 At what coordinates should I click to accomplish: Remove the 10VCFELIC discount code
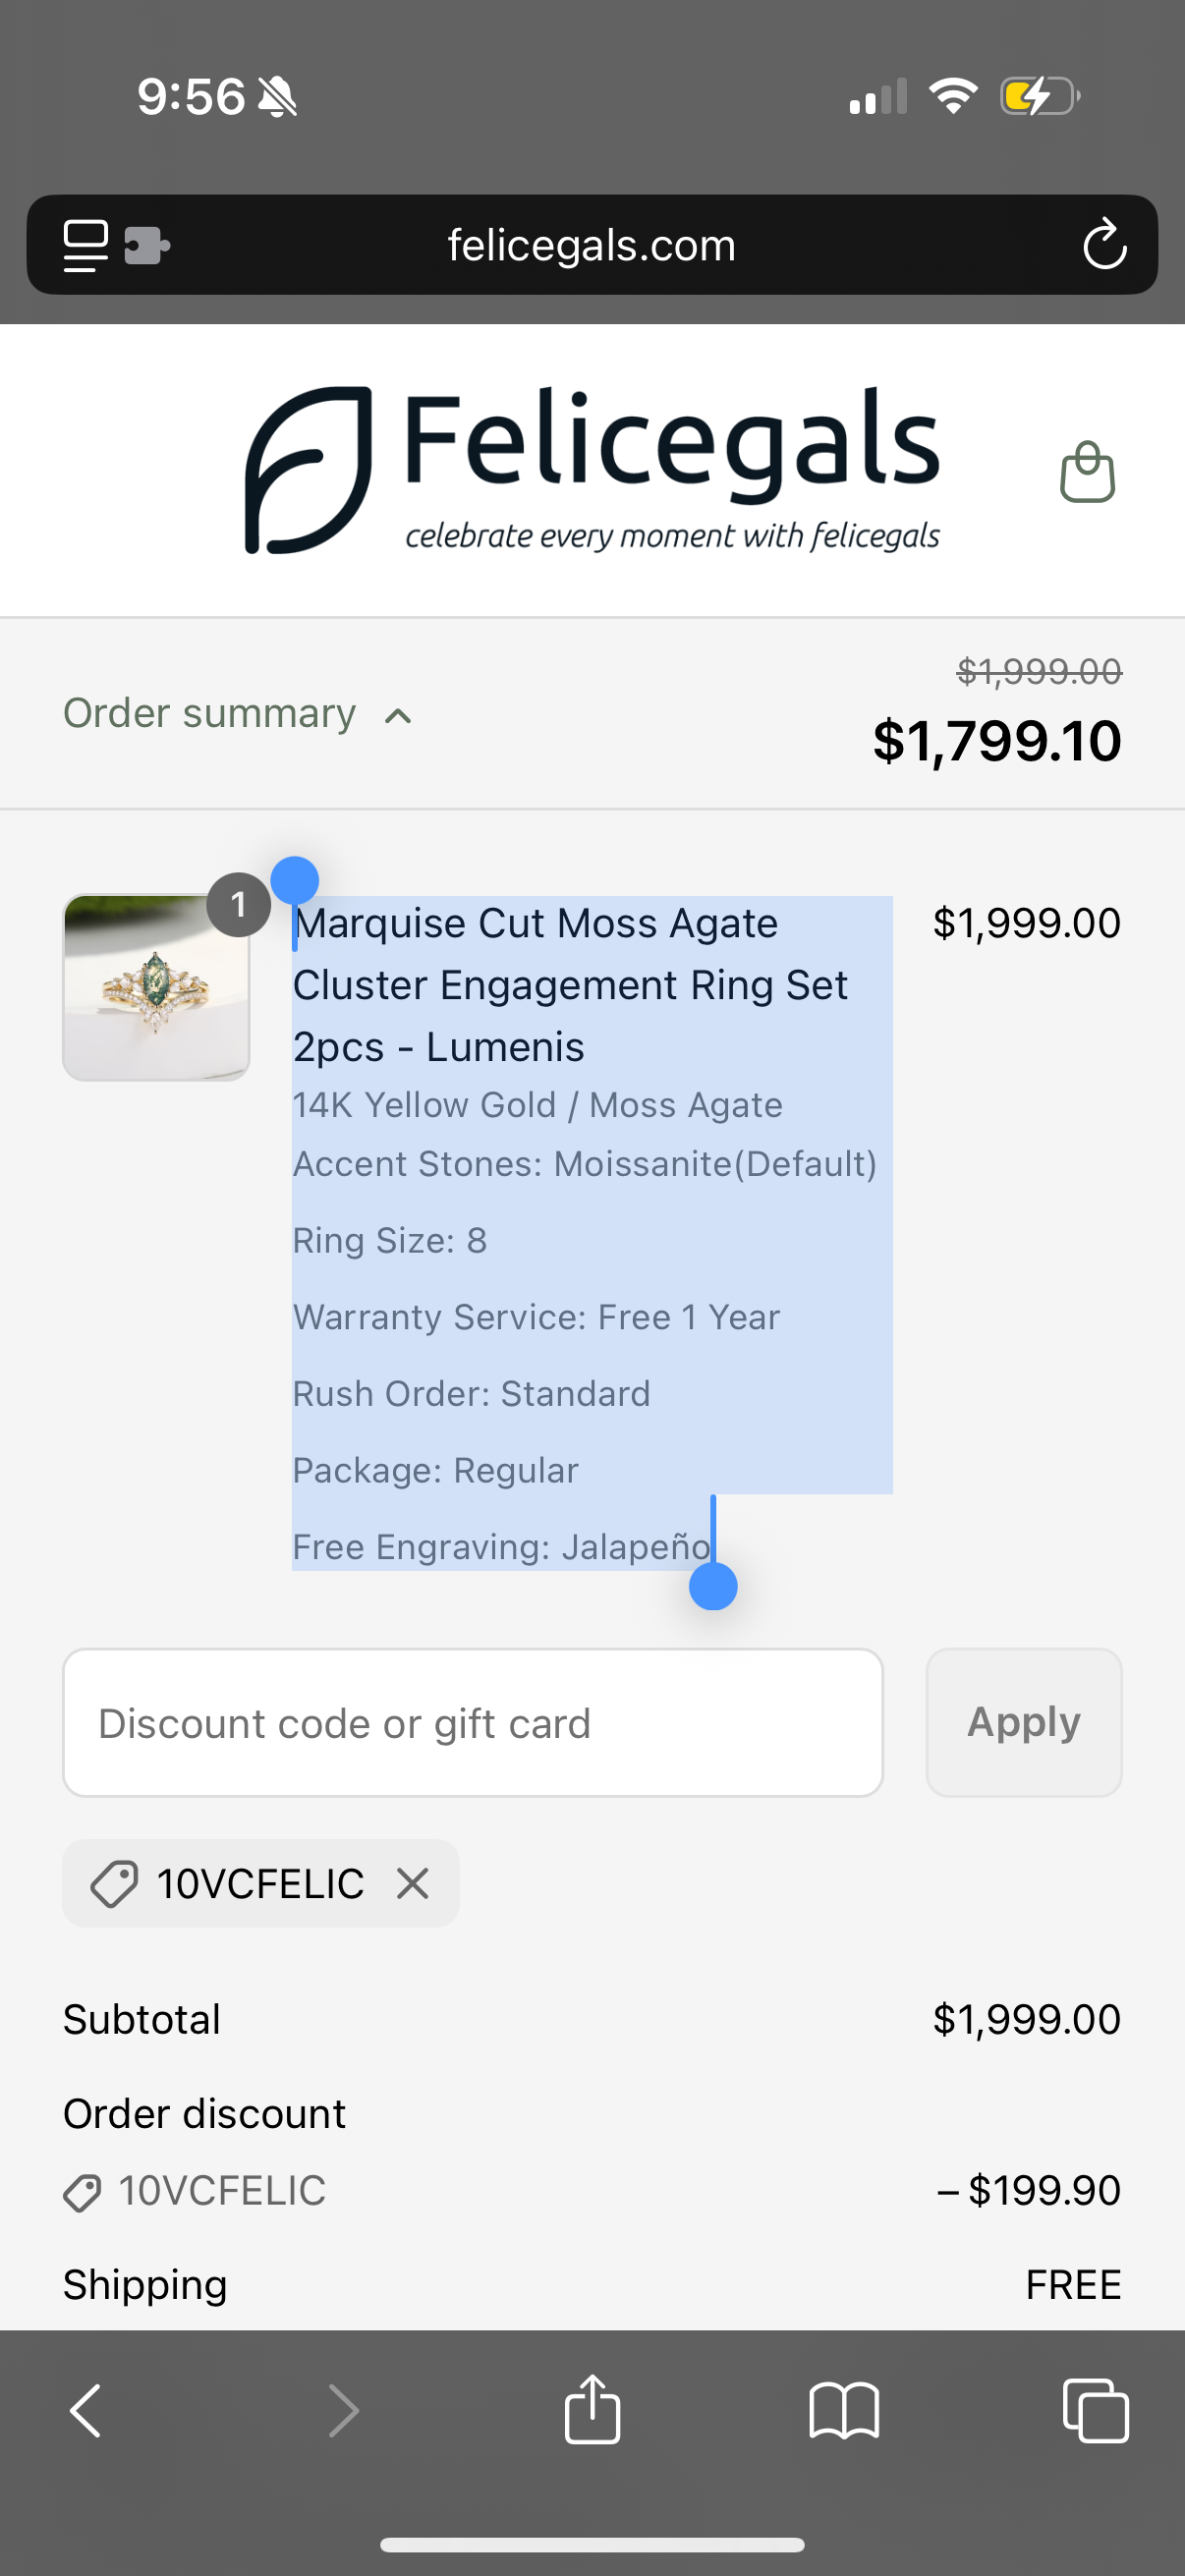click(412, 1883)
